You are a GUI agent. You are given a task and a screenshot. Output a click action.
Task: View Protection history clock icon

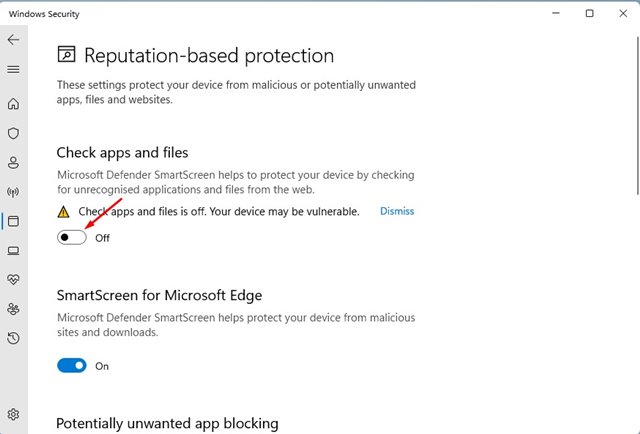pos(13,338)
